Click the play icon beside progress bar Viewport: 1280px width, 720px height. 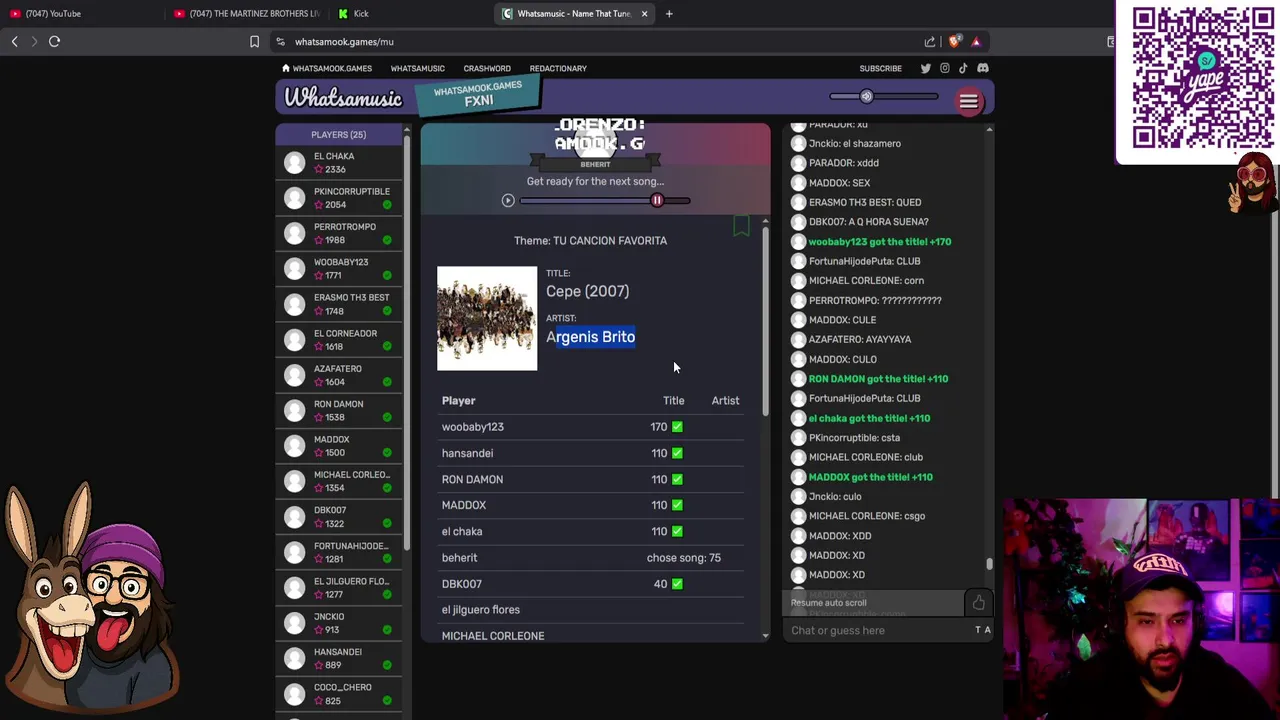point(508,201)
